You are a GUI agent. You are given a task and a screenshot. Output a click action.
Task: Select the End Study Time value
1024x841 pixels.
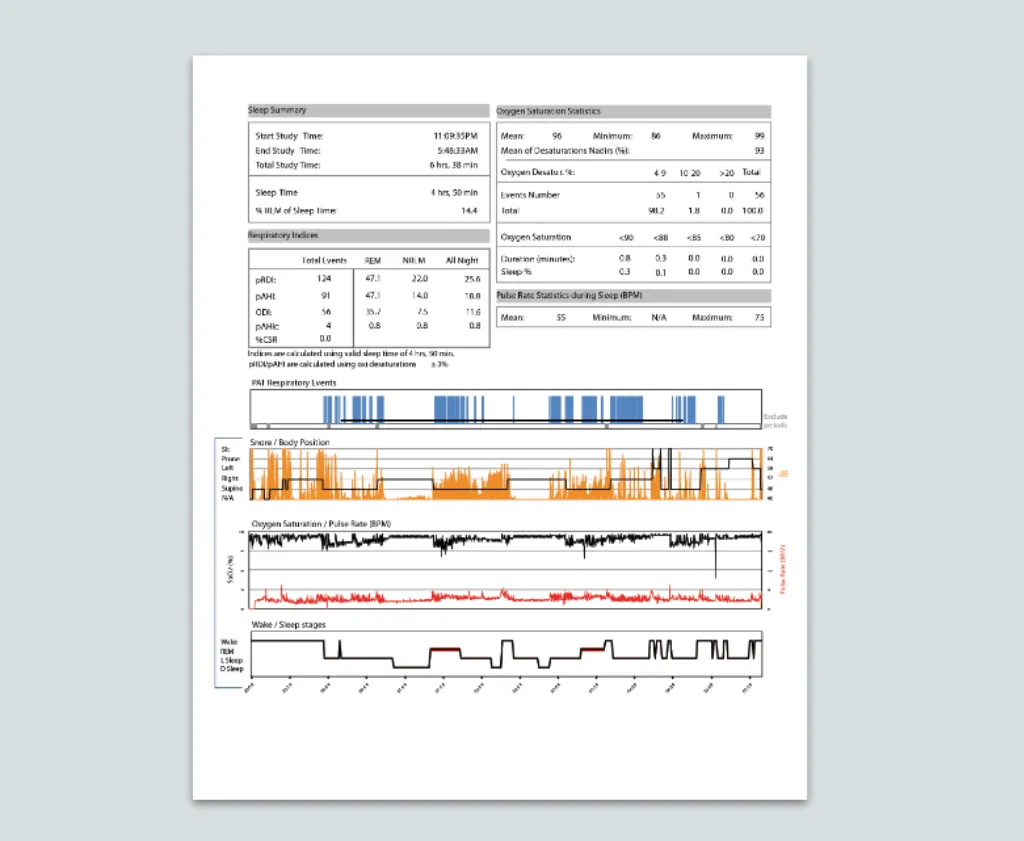[x=459, y=150]
